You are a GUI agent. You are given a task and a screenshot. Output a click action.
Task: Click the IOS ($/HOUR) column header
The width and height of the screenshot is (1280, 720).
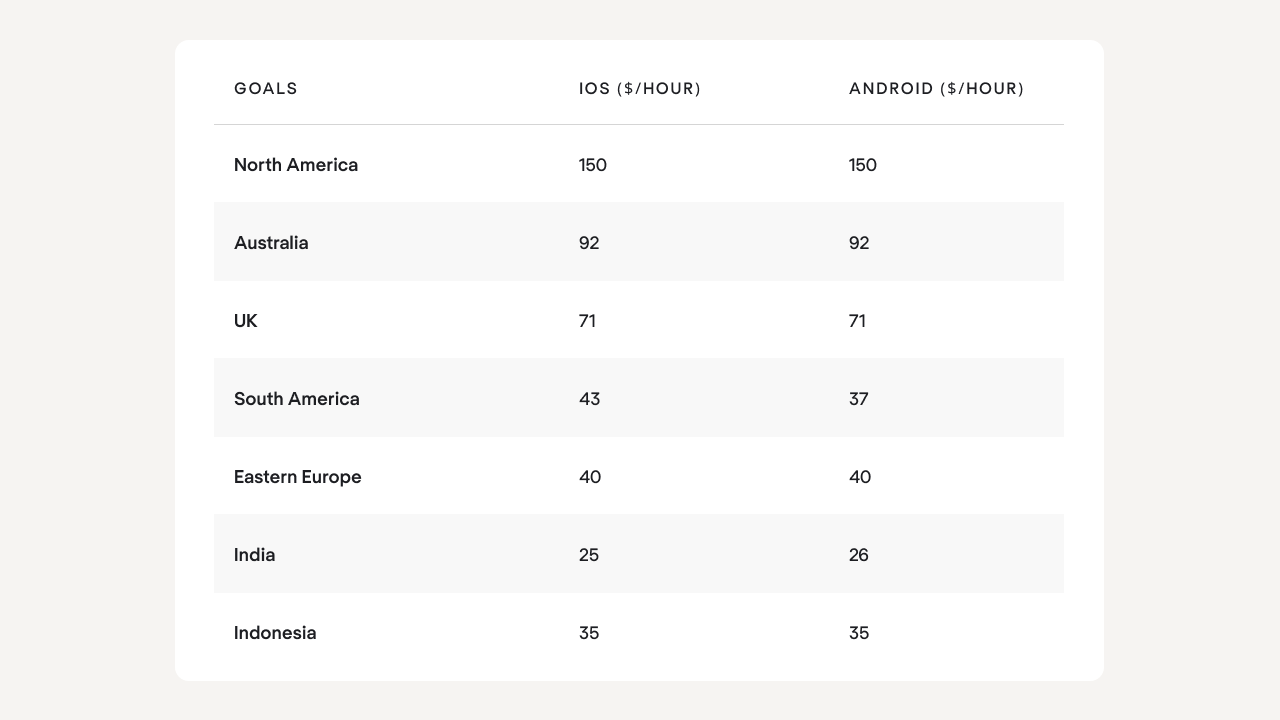point(640,89)
